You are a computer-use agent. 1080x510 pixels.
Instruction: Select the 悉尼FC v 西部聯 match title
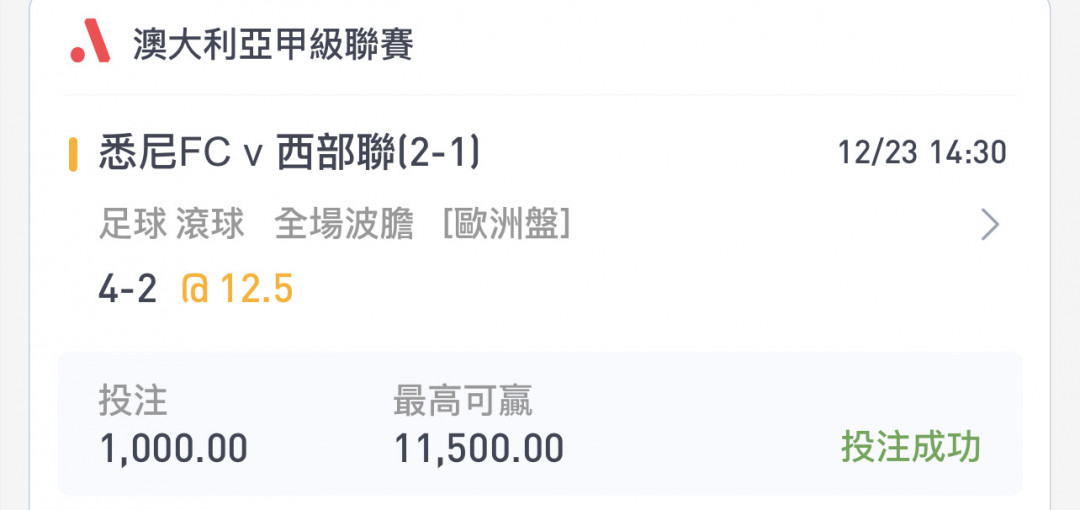pyautogui.click(x=289, y=154)
